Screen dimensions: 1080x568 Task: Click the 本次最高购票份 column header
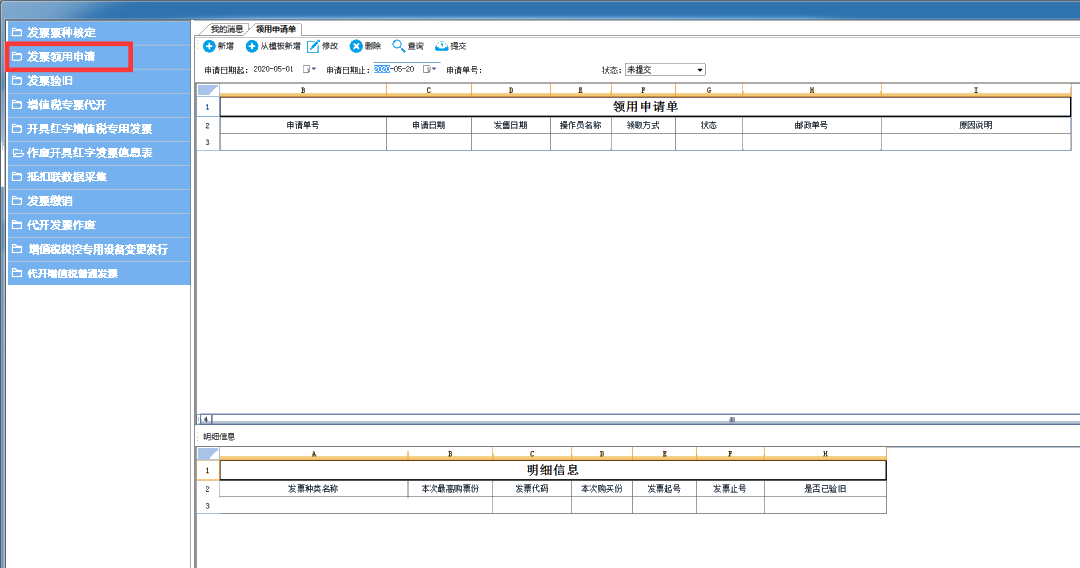pyautogui.click(x=450, y=489)
